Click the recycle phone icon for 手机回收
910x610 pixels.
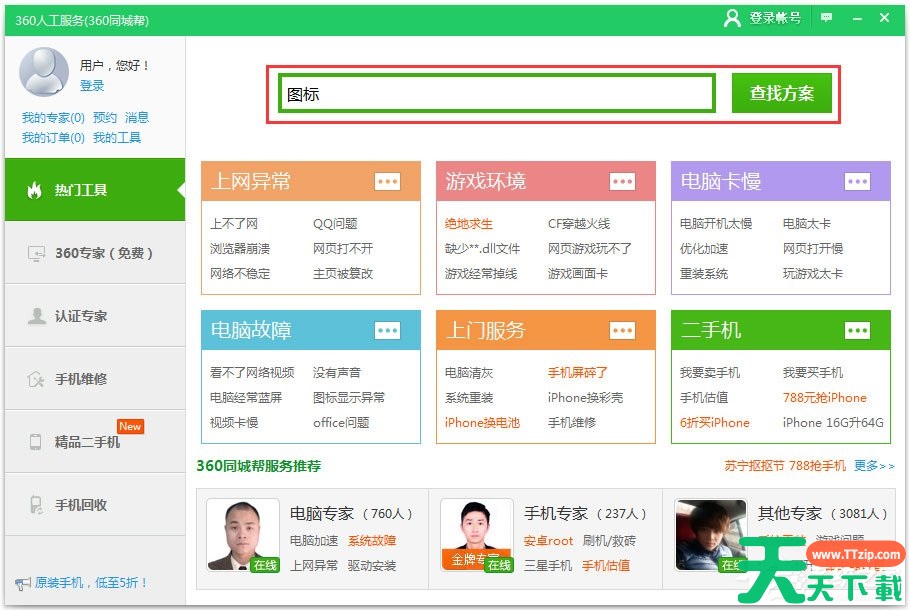(x=36, y=504)
